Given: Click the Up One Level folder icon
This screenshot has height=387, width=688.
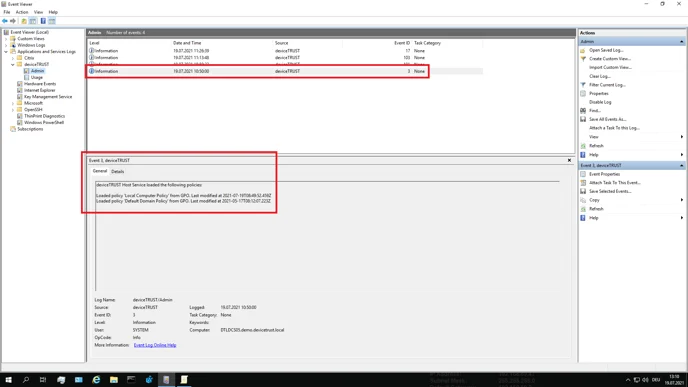Looking at the screenshot, I should click(24, 21).
